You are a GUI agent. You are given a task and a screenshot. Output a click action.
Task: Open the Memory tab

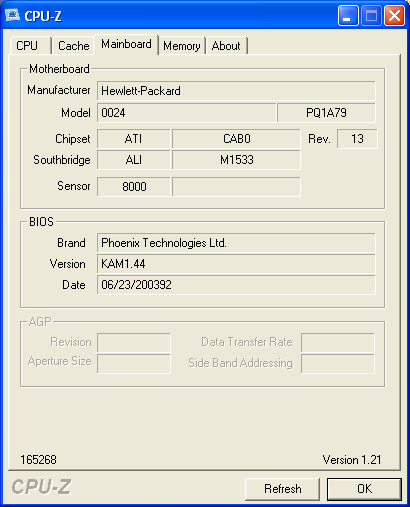point(182,46)
